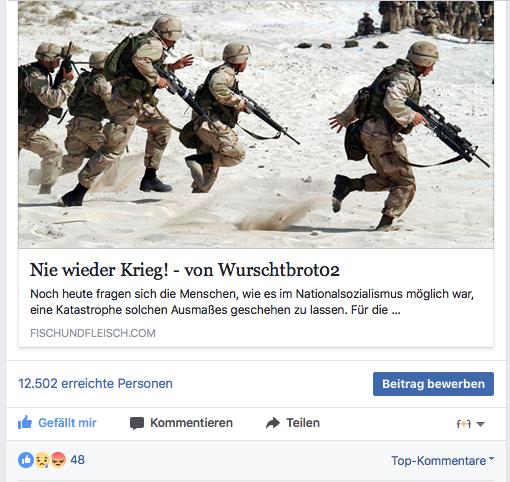Expand the post-as identity selector arrow
This screenshot has width=510, height=482.
click(x=480, y=424)
